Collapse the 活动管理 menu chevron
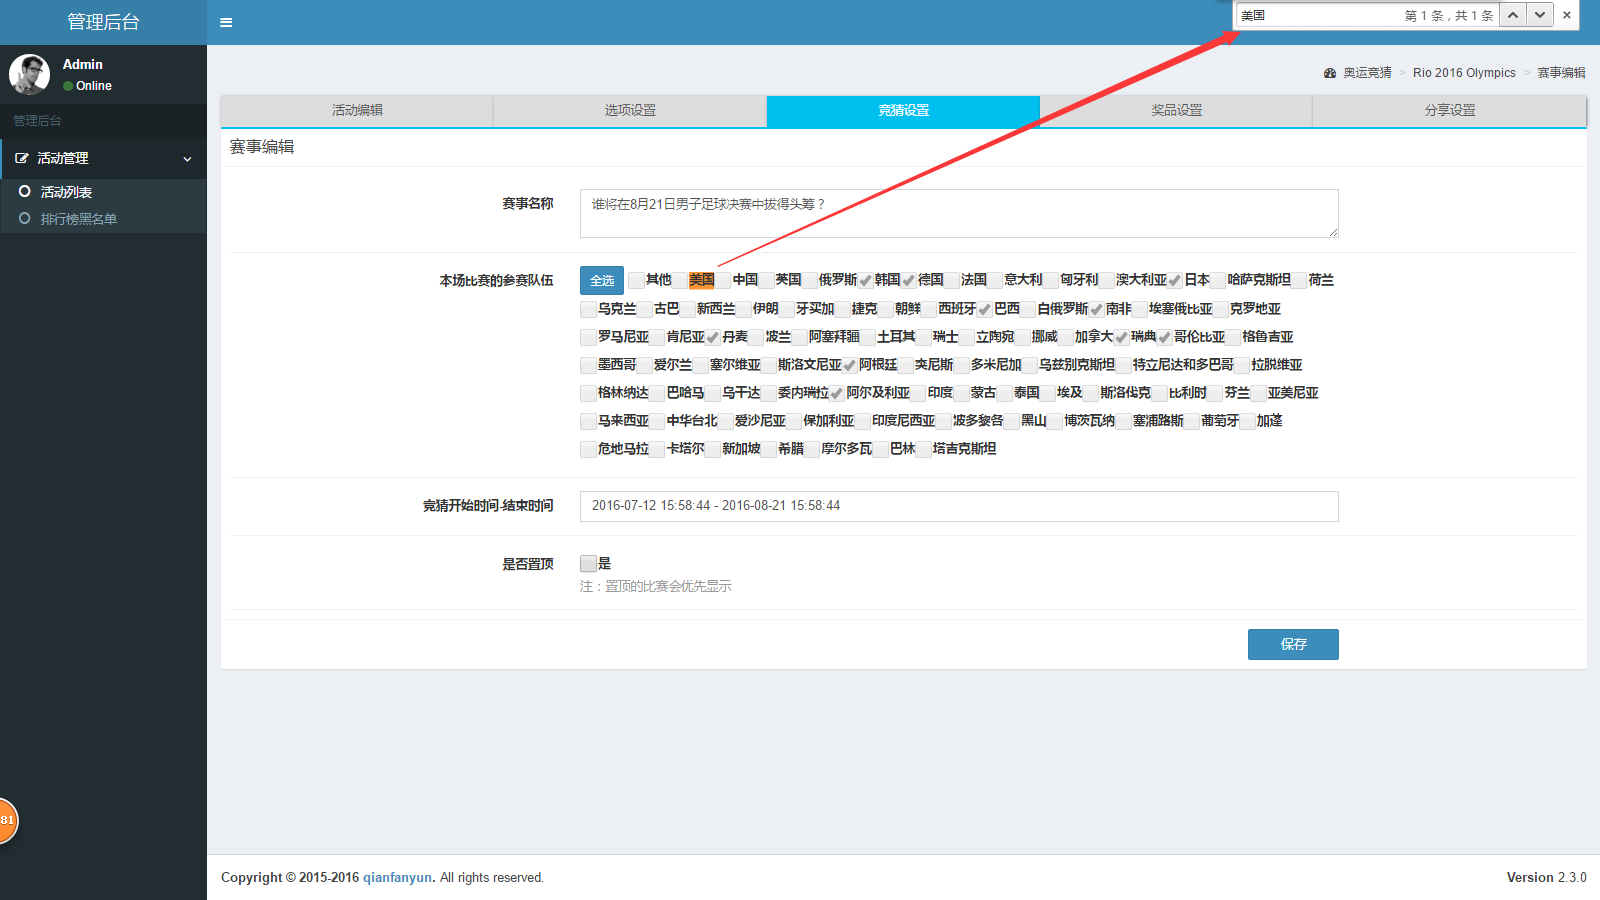This screenshot has height=900, width=1600. (187, 159)
